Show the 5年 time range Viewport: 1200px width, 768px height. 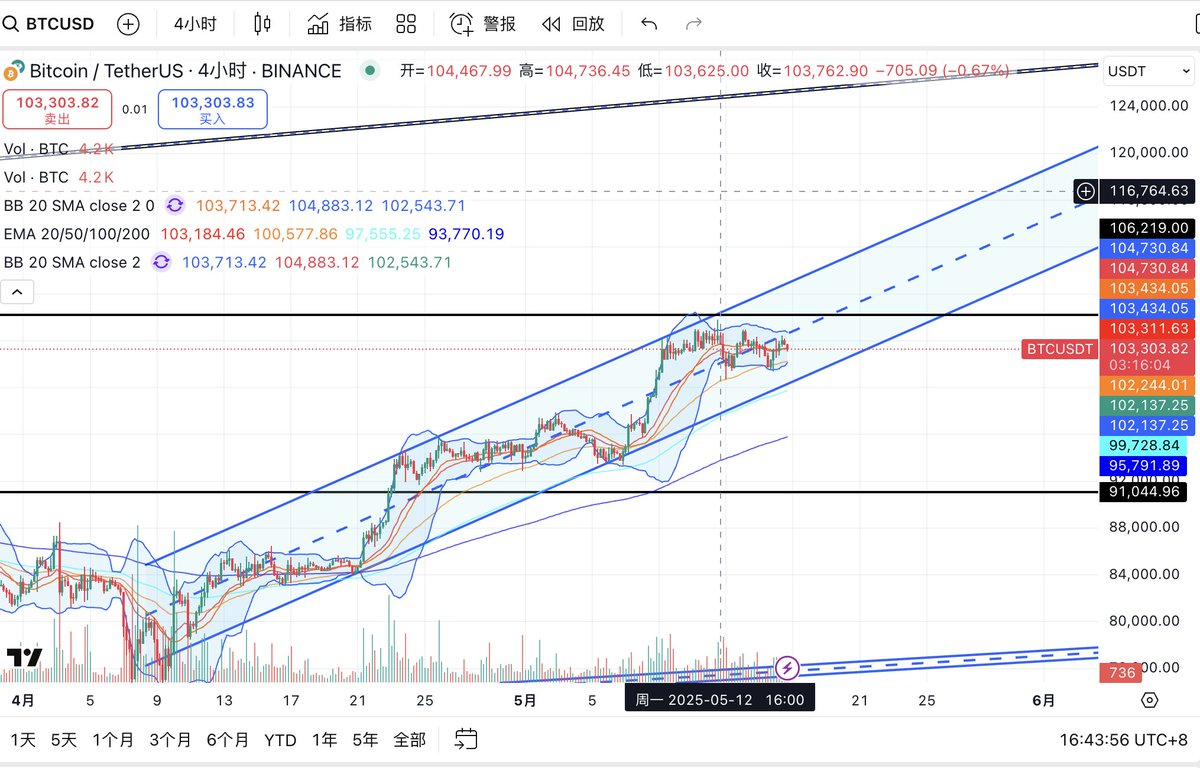click(x=365, y=740)
